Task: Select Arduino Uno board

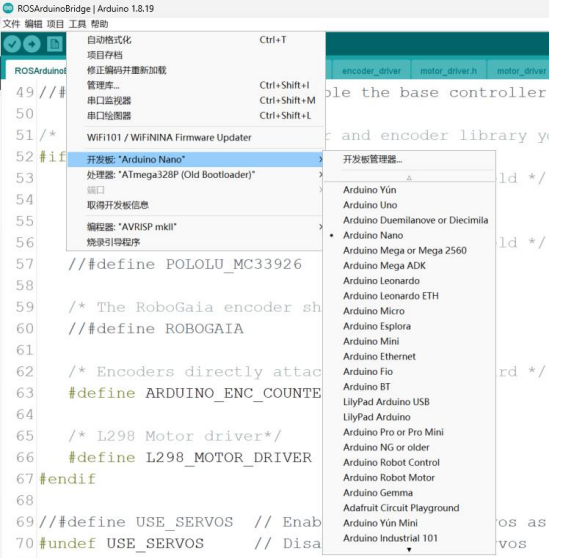Action: tap(409, 205)
